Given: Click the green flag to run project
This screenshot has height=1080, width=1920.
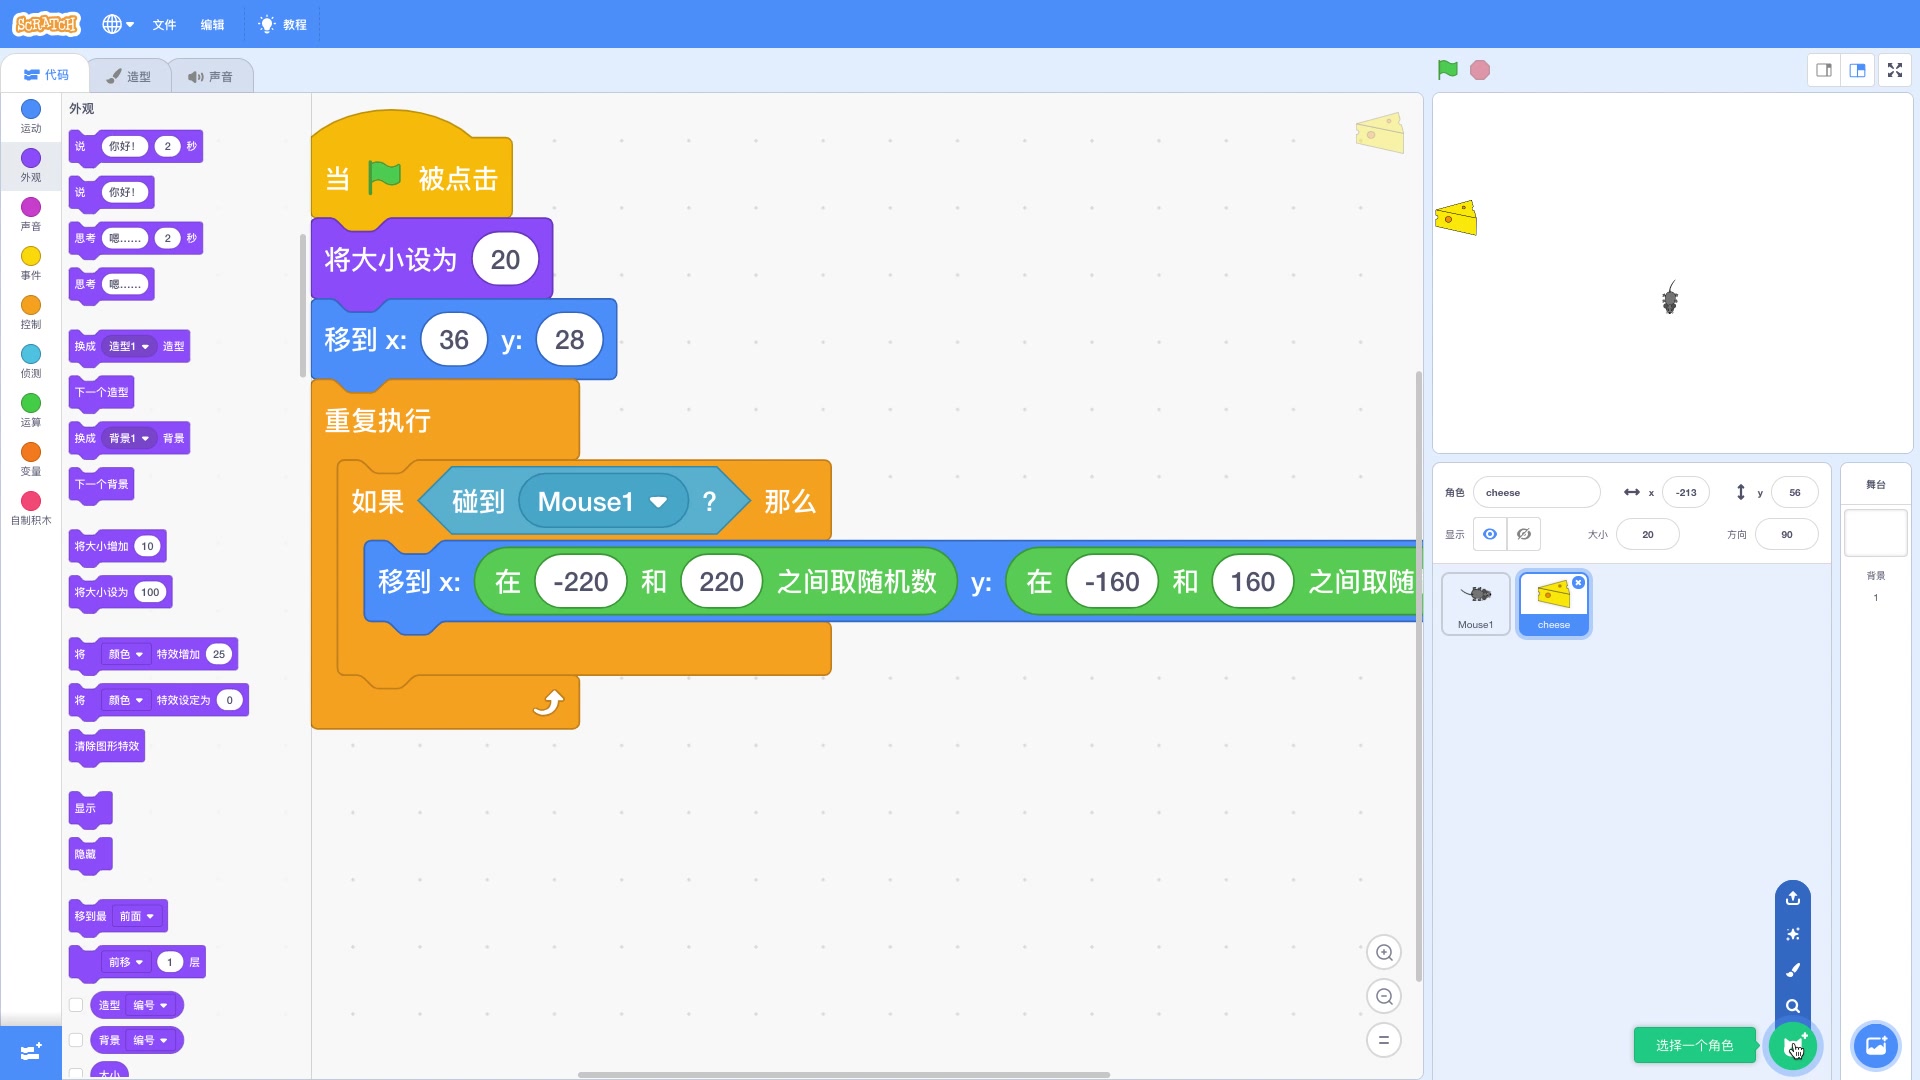Looking at the screenshot, I should [x=1447, y=70].
